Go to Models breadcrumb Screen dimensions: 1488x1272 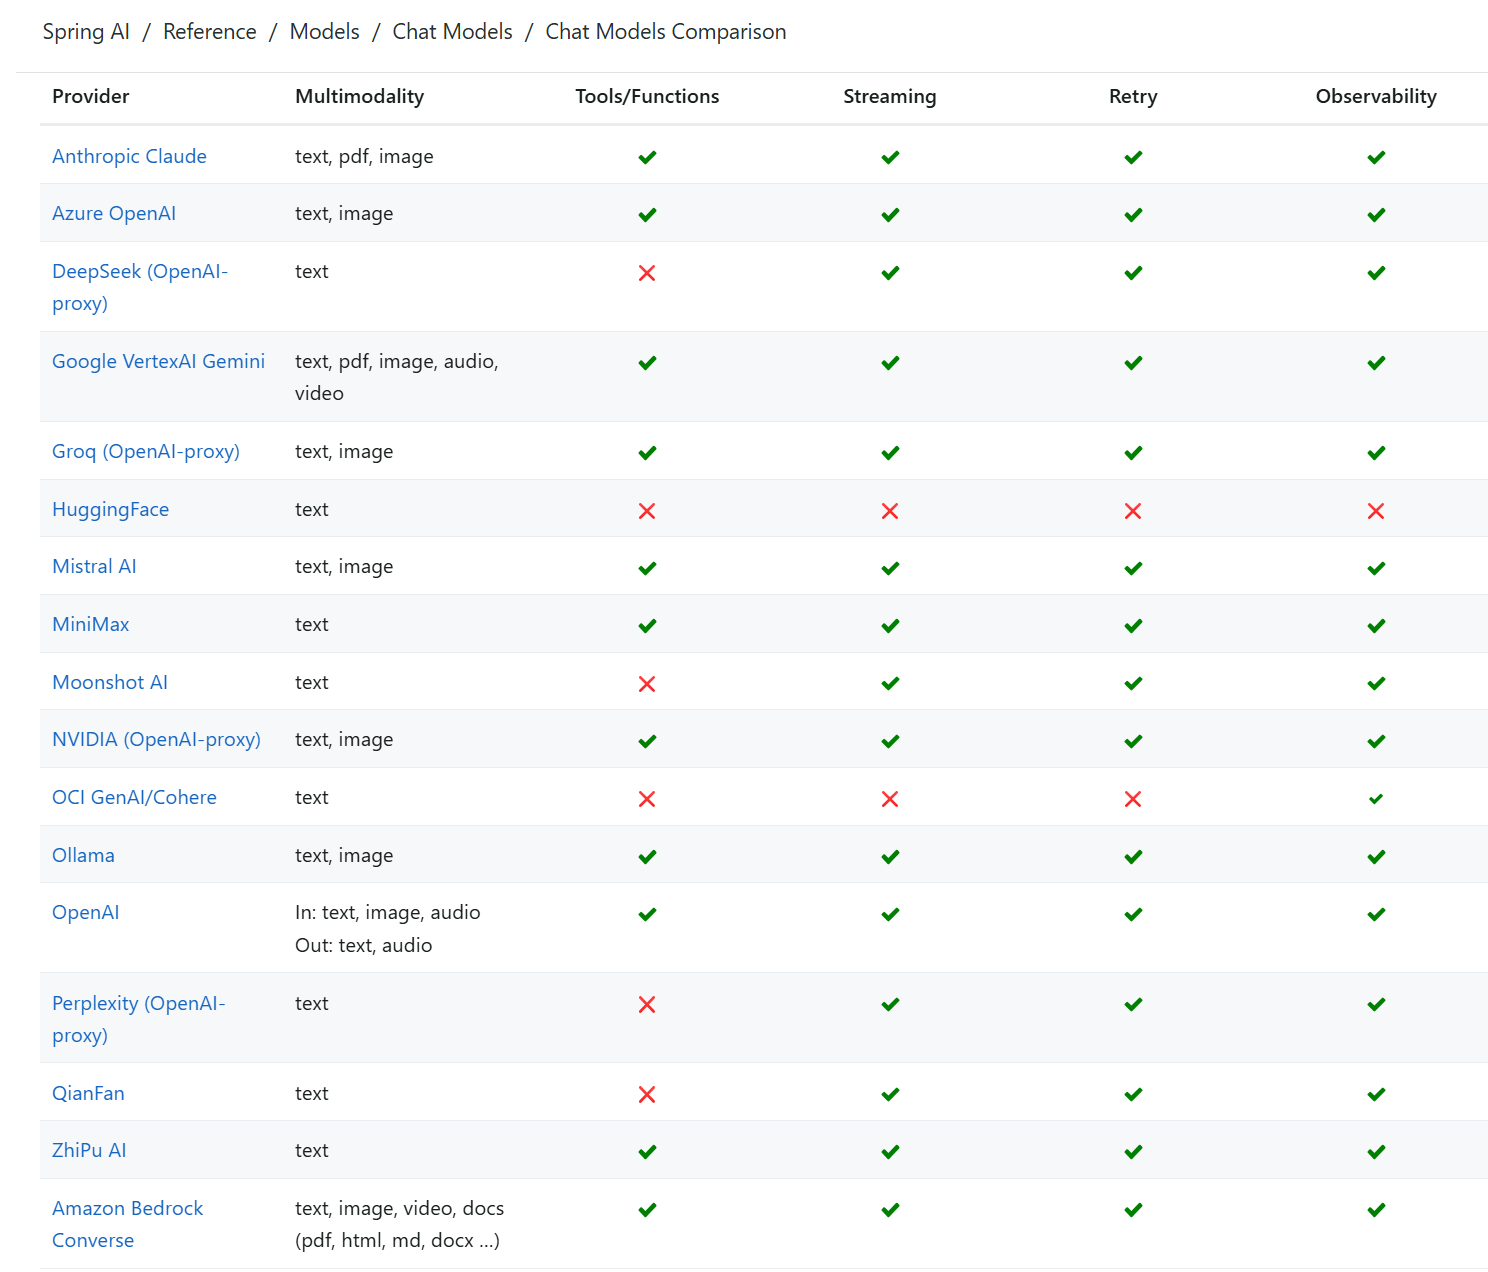click(x=324, y=32)
